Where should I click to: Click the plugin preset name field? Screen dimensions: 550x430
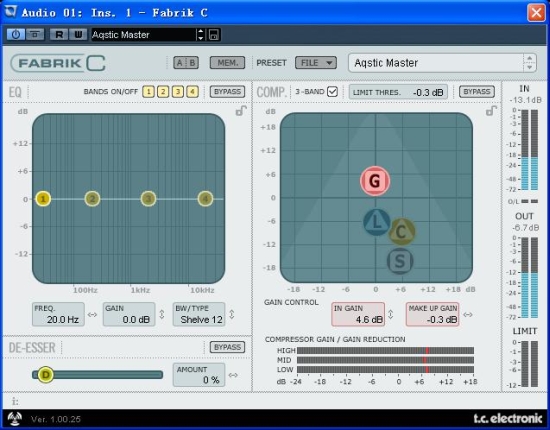click(x=435, y=63)
